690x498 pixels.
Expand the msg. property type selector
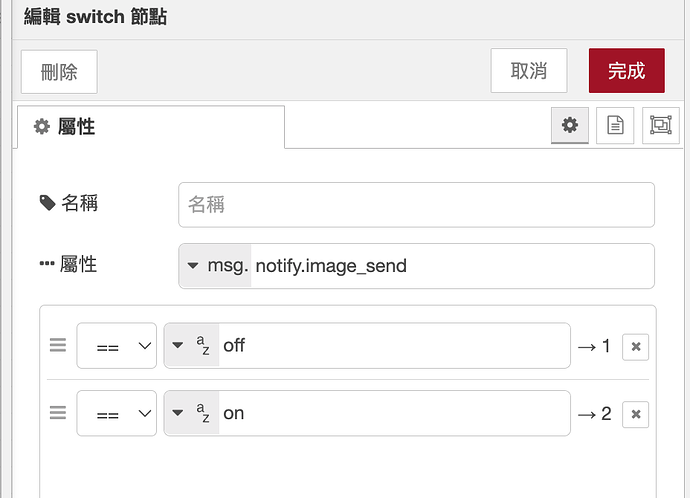tap(215, 266)
